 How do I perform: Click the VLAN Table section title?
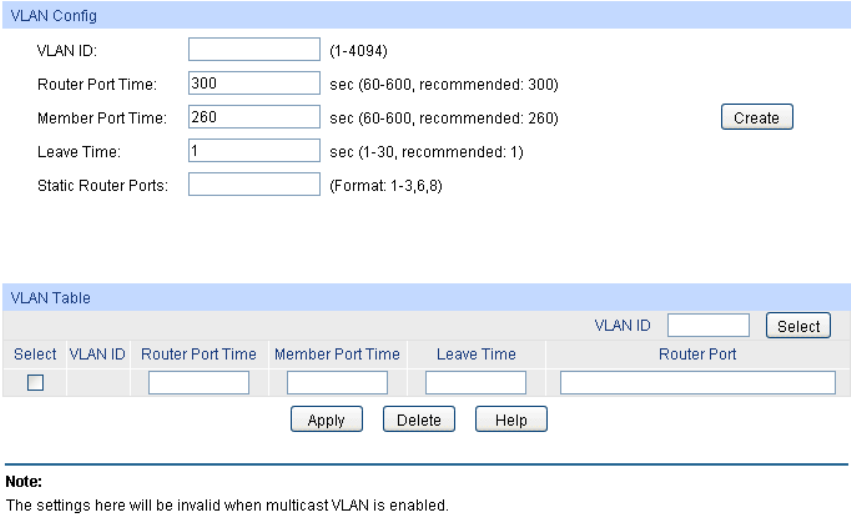(x=50, y=298)
